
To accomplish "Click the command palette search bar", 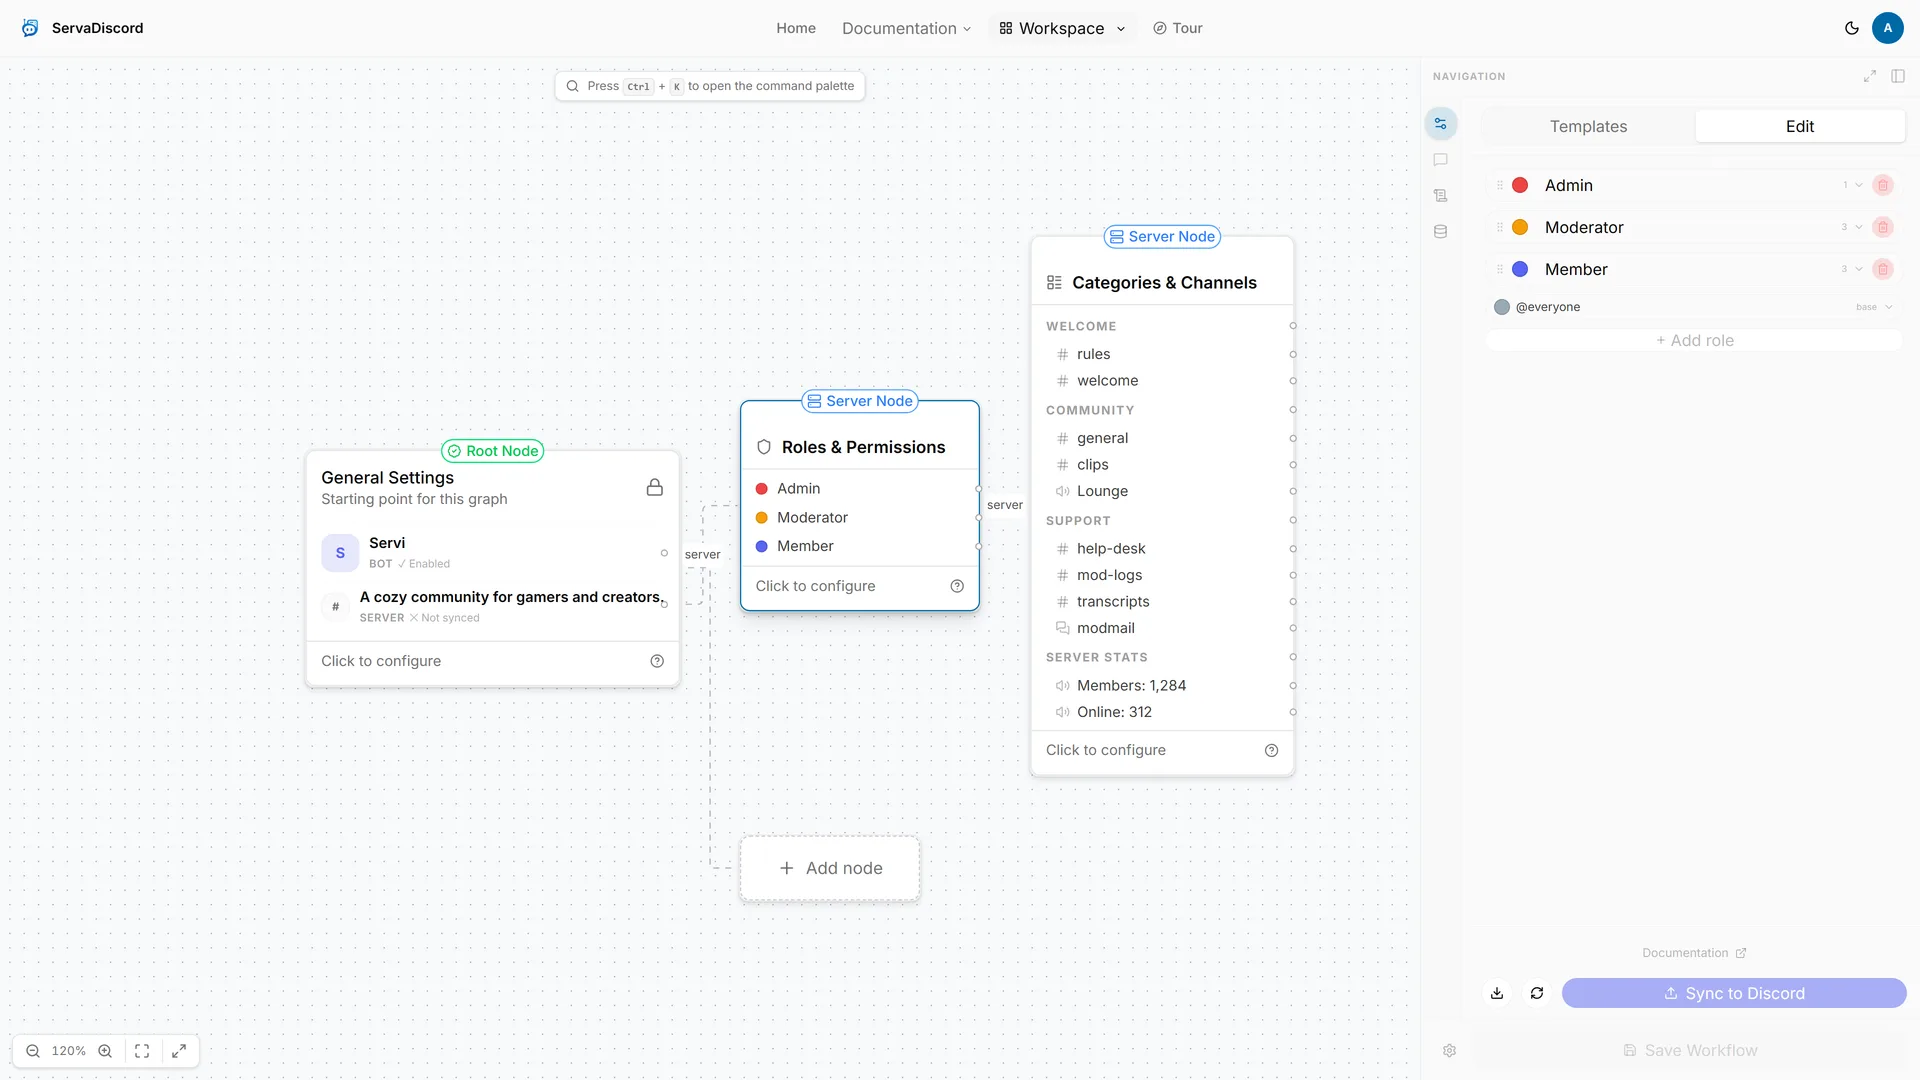I will [x=710, y=86].
